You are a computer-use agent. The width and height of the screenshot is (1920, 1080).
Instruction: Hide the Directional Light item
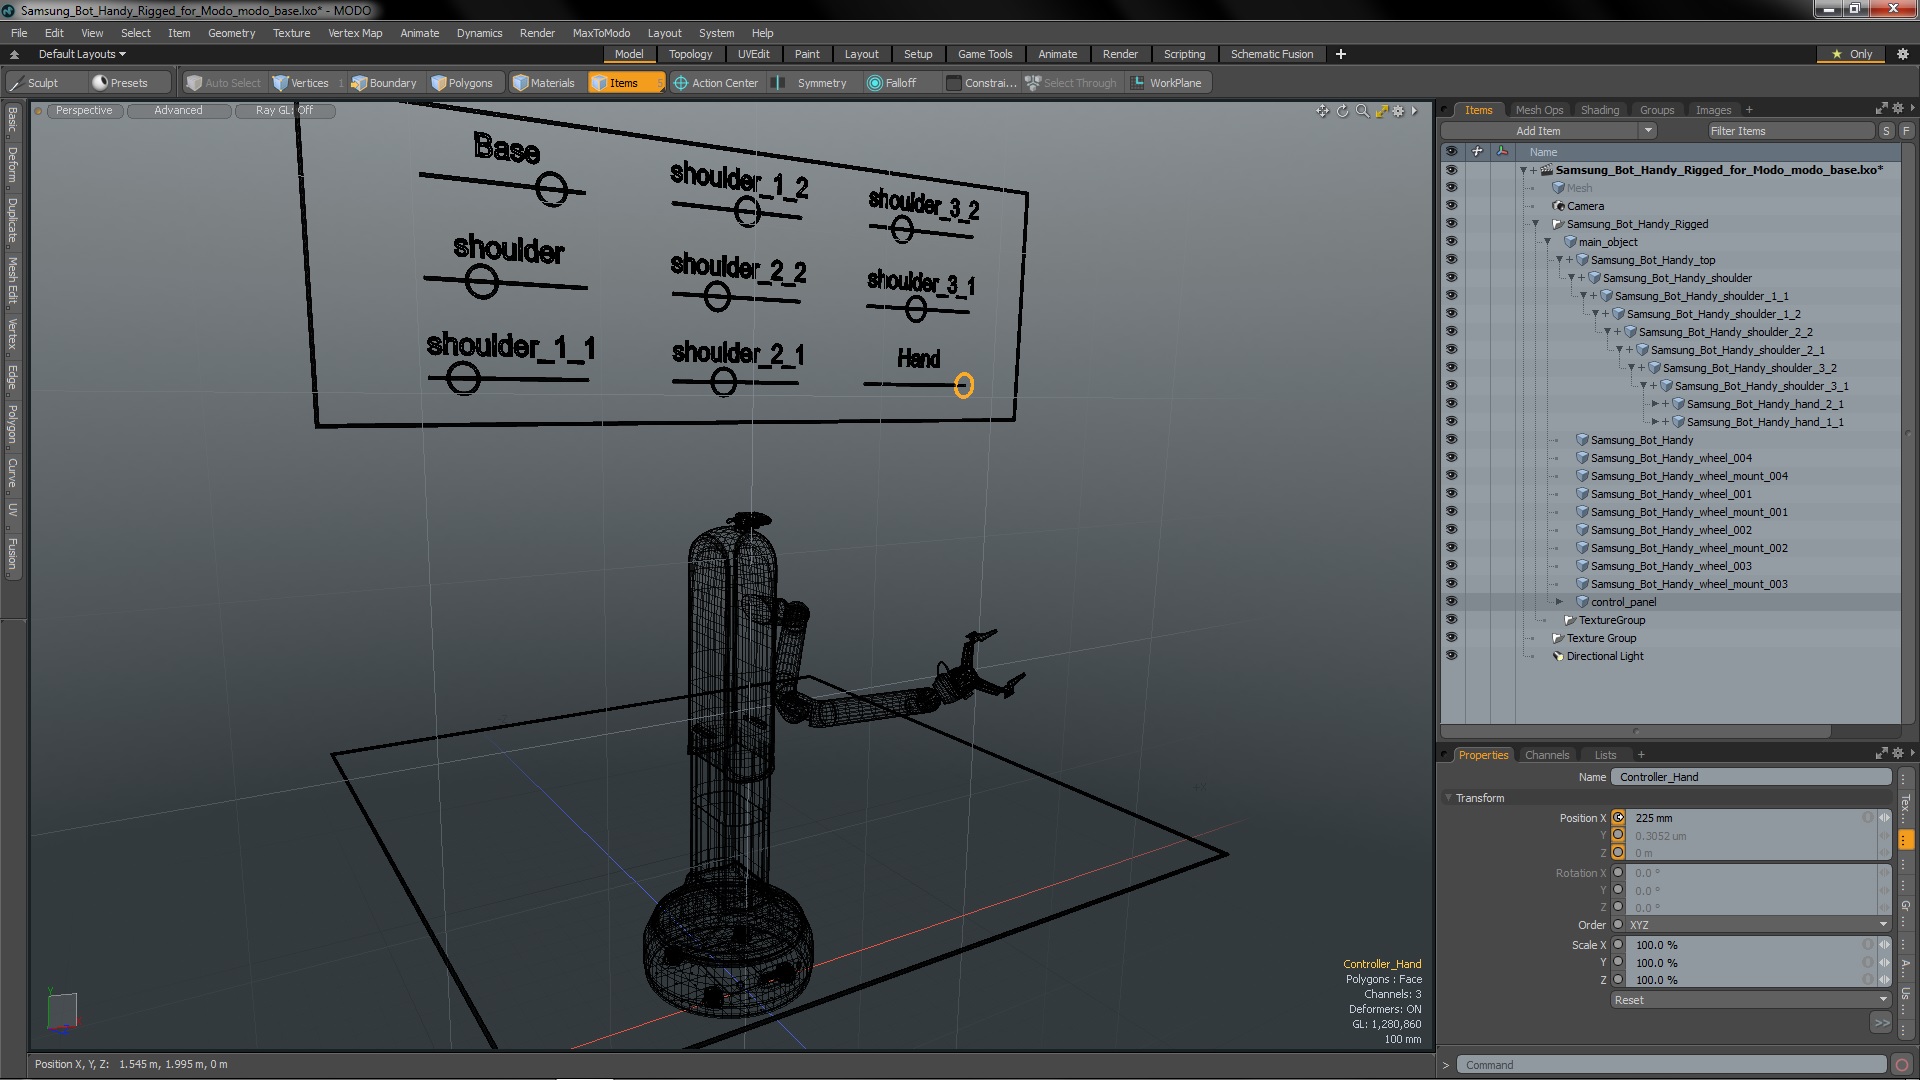pyautogui.click(x=1451, y=656)
